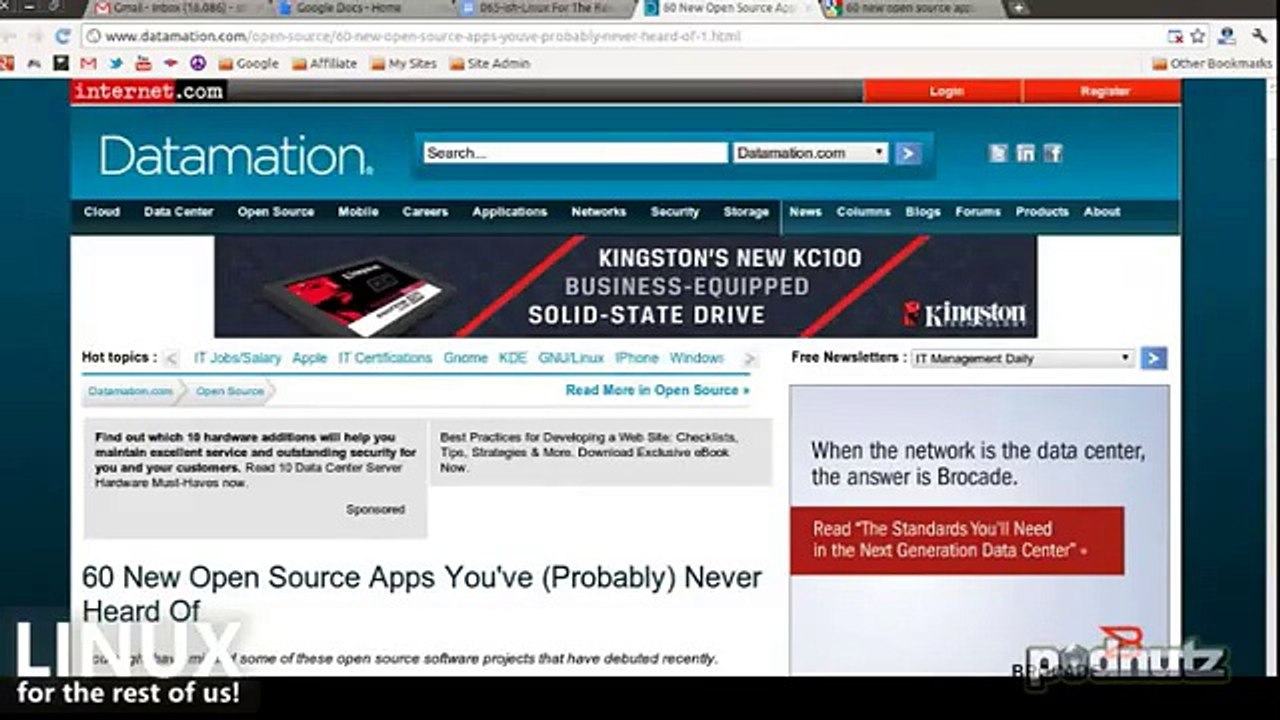The height and width of the screenshot is (720, 1280).
Task: Click the red Register button
Action: (x=1103, y=91)
